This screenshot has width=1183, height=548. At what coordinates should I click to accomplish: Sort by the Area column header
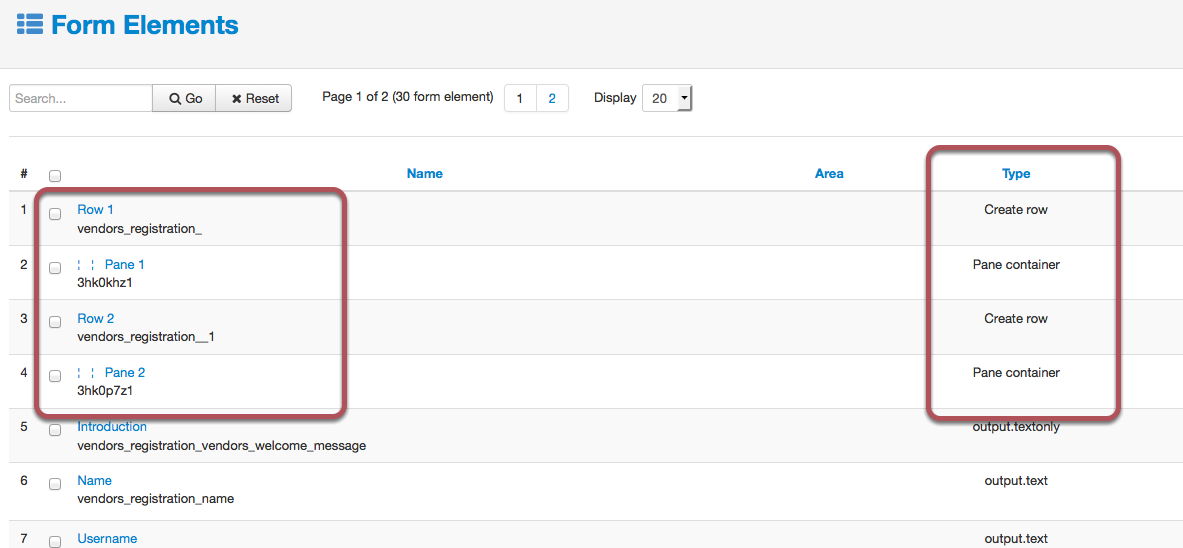829,174
